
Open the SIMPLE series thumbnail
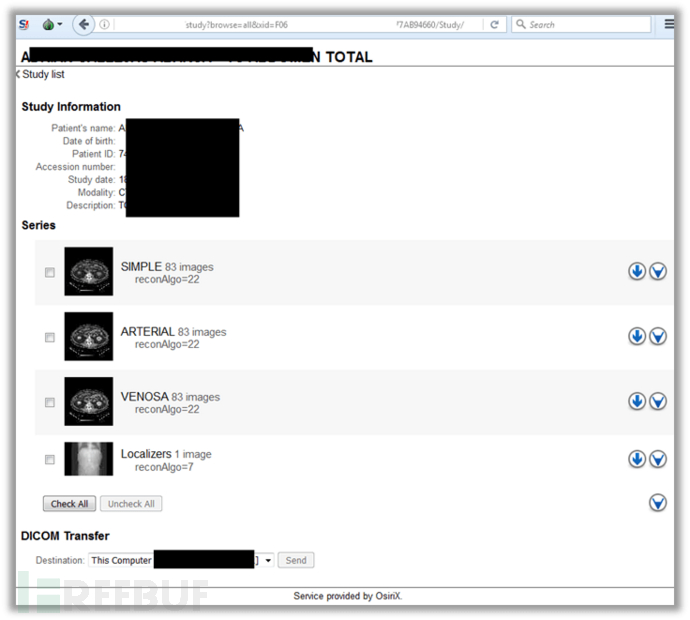point(88,271)
